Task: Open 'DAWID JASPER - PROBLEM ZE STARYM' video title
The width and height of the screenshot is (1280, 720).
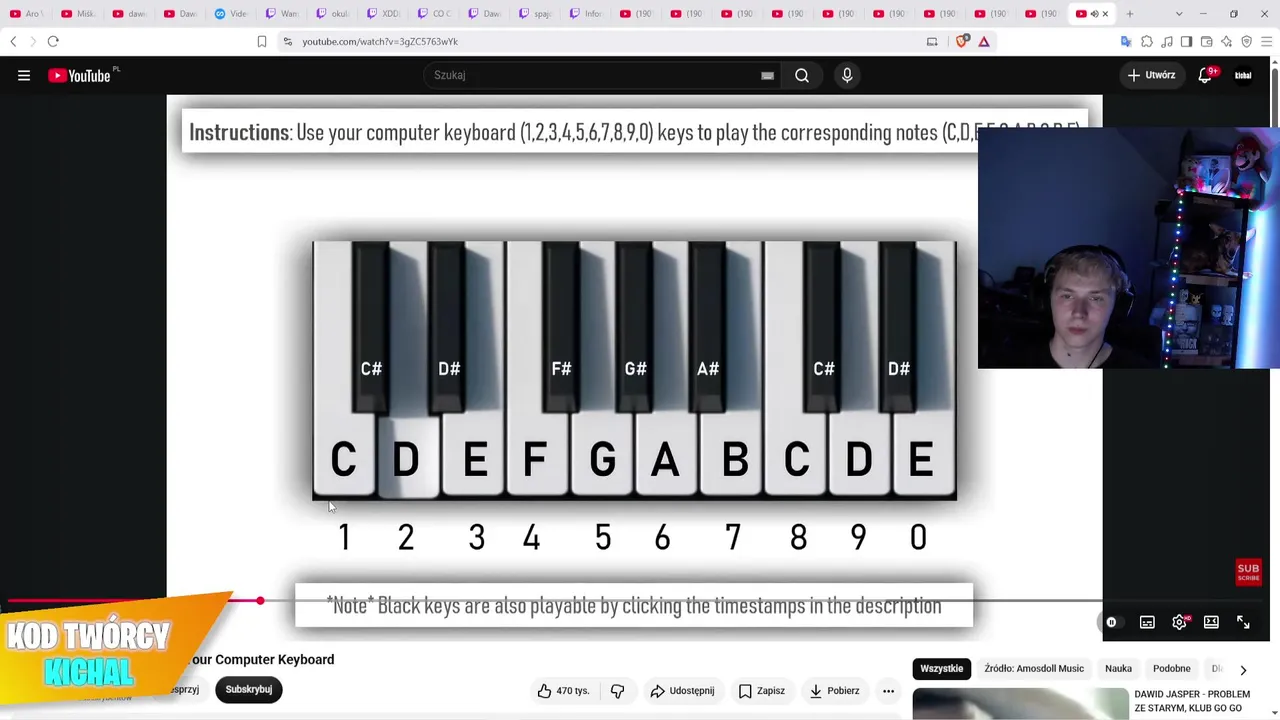Action: (x=1192, y=701)
